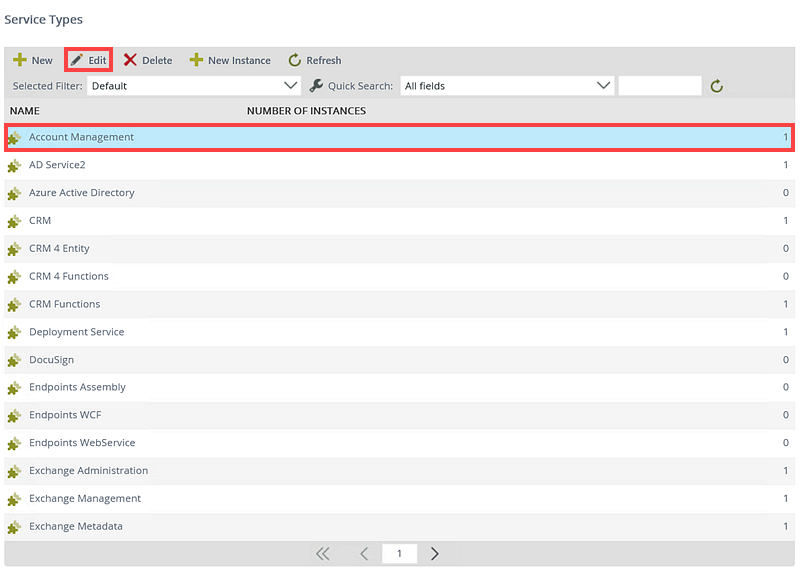Viewport: 800px width, 570px height.
Task: Click instance count for DocuSign
Action: [786, 360]
